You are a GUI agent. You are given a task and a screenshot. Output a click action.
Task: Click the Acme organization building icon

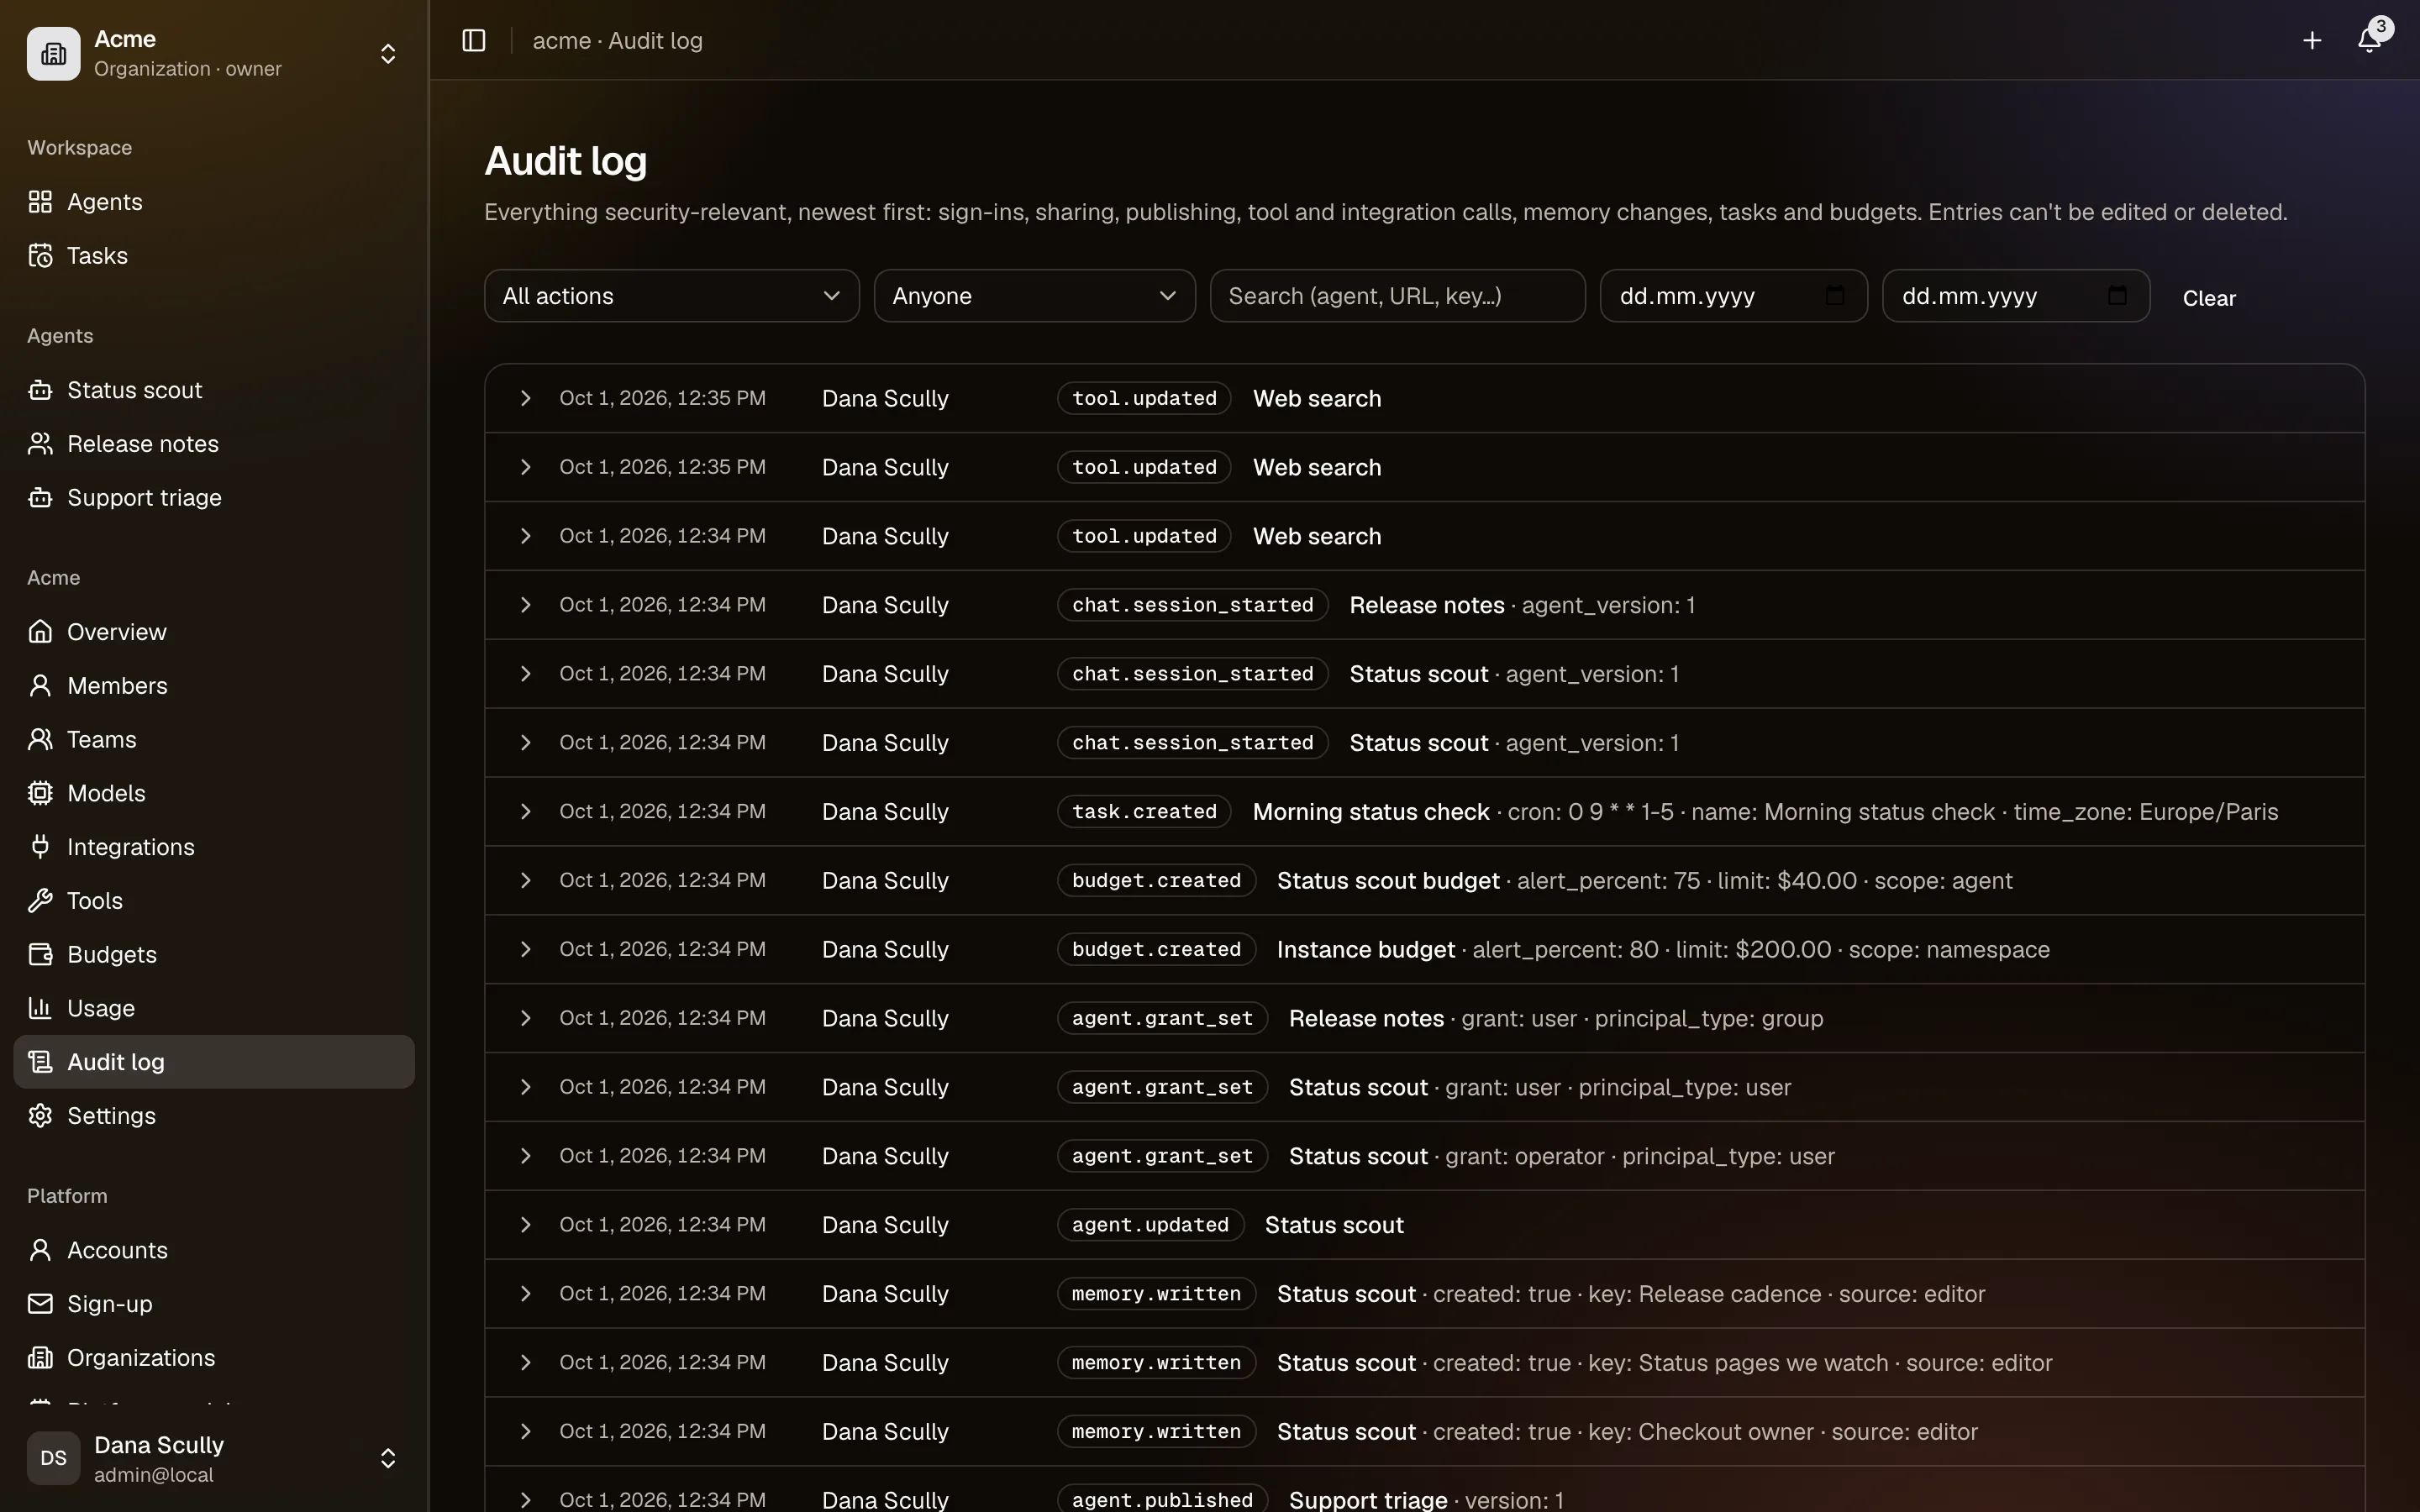pos(53,54)
